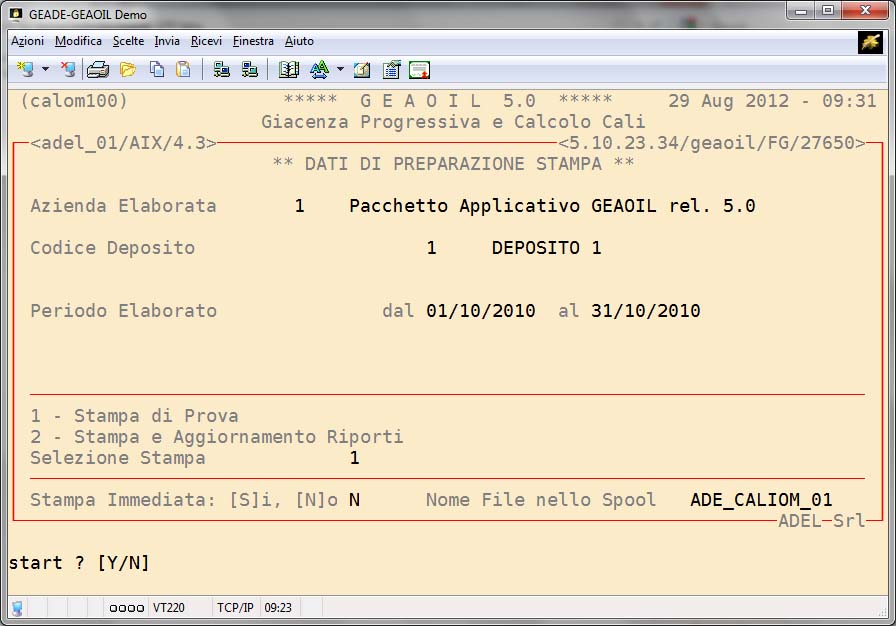Open the Aiuto menu
Screen dimensions: 896x626
click(x=299, y=41)
